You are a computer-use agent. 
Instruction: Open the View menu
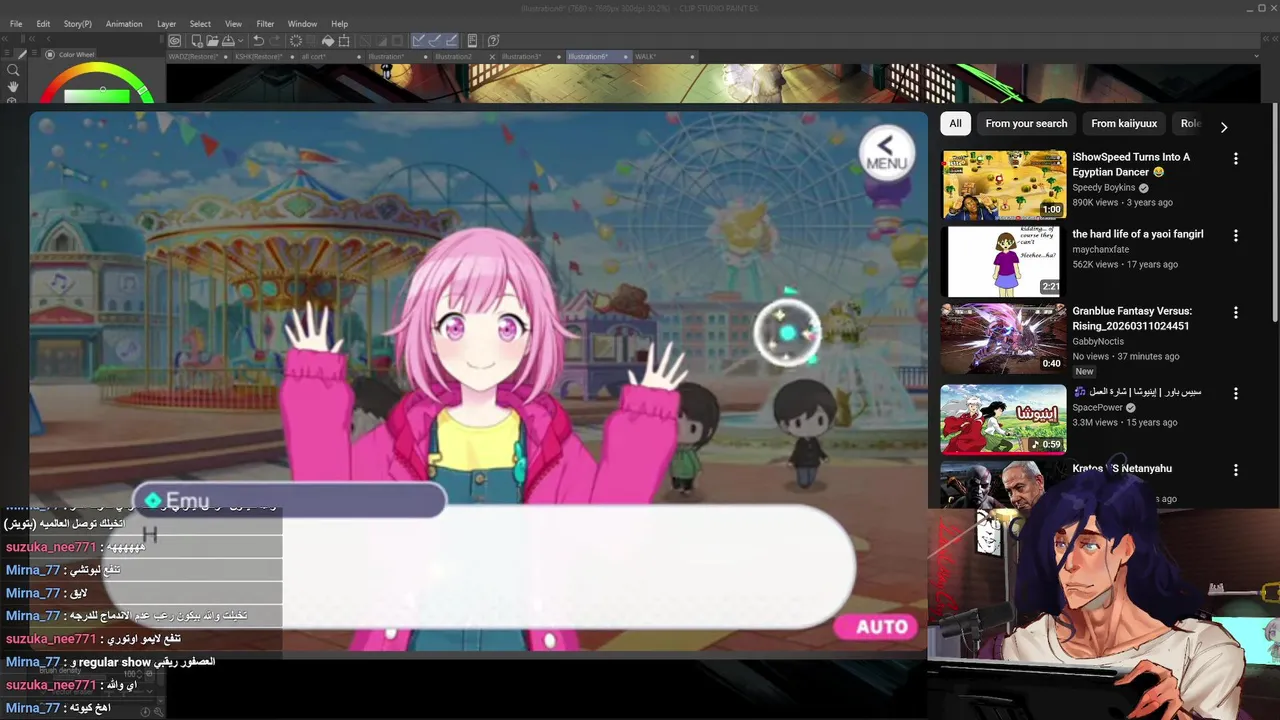[233, 24]
